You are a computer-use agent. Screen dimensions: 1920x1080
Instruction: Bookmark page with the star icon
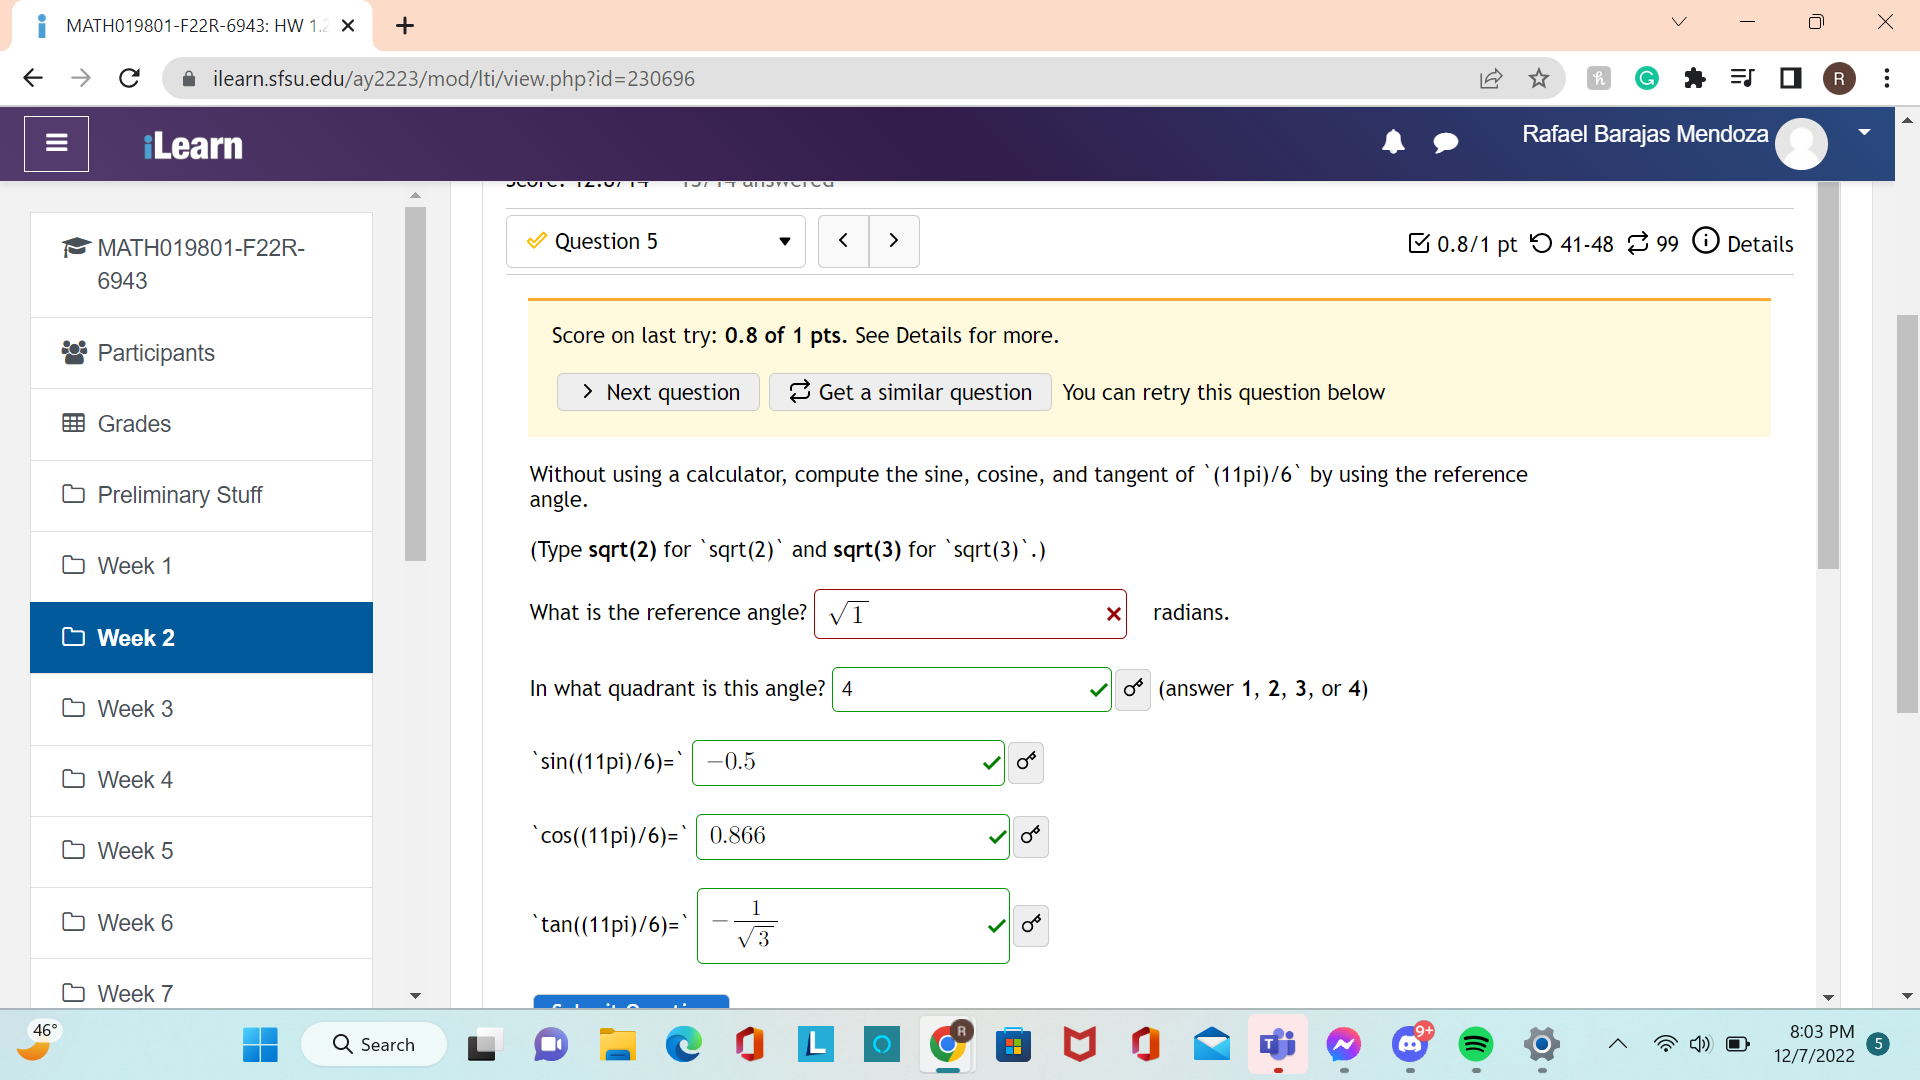pos(1539,79)
